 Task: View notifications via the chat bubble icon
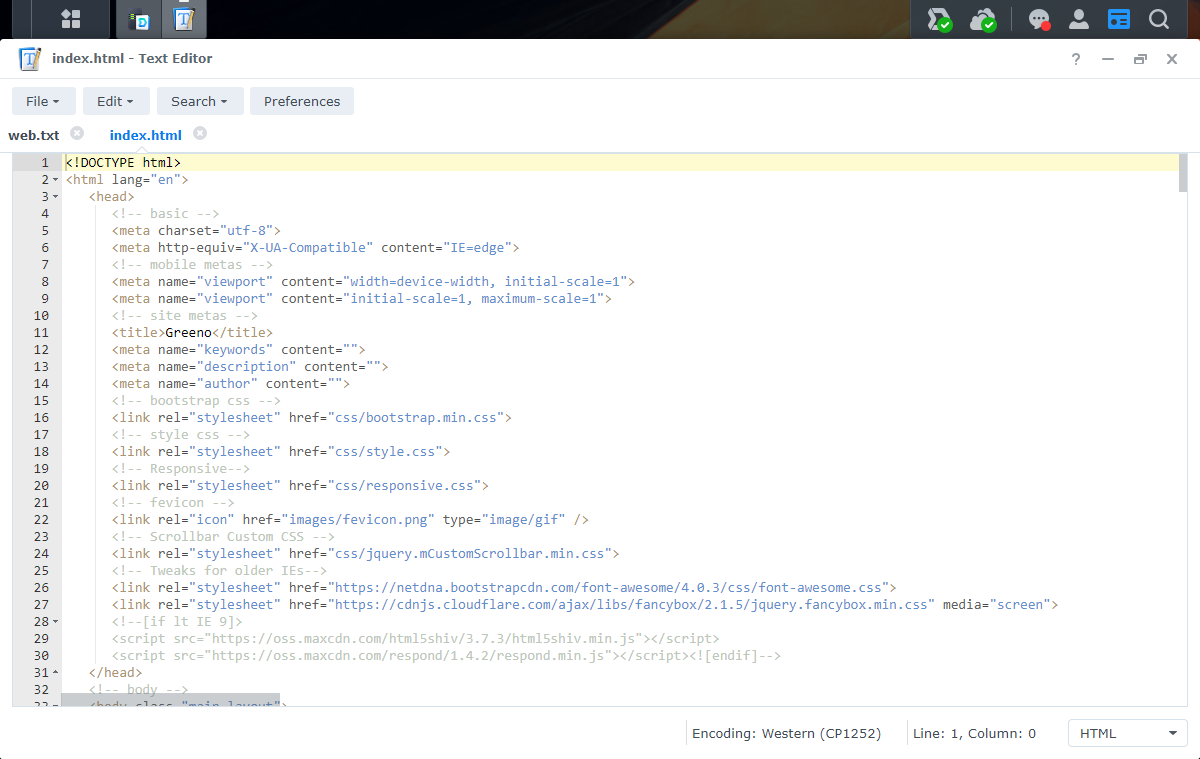point(1039,19)
